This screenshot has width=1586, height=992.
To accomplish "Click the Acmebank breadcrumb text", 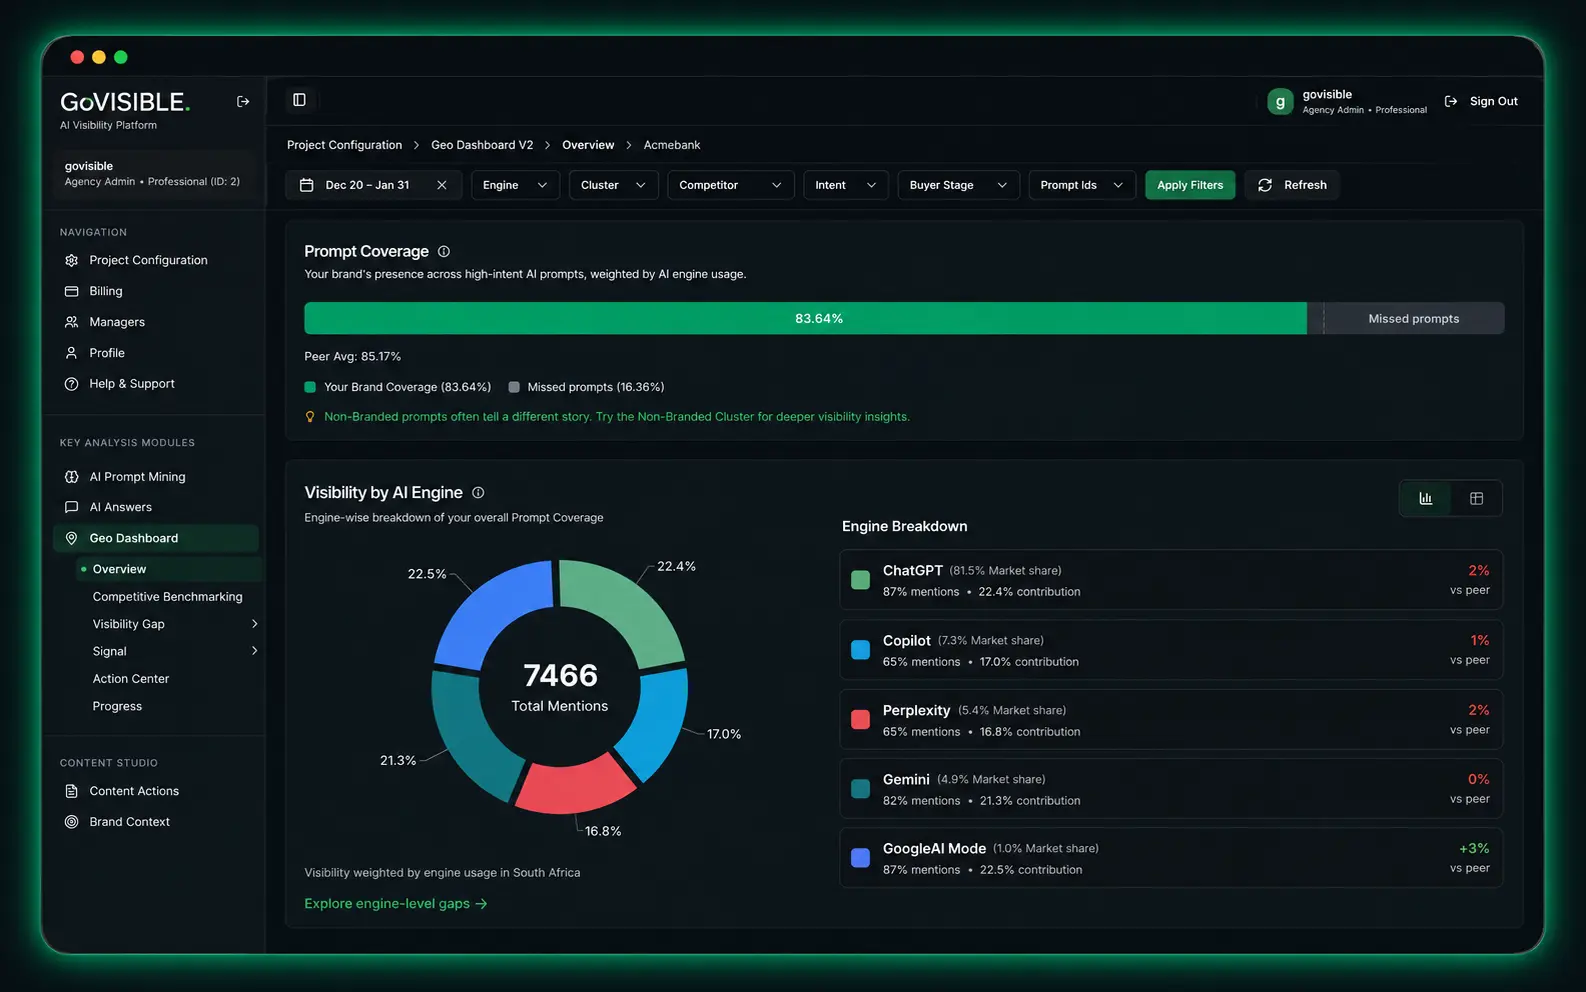I will (672, 145).
